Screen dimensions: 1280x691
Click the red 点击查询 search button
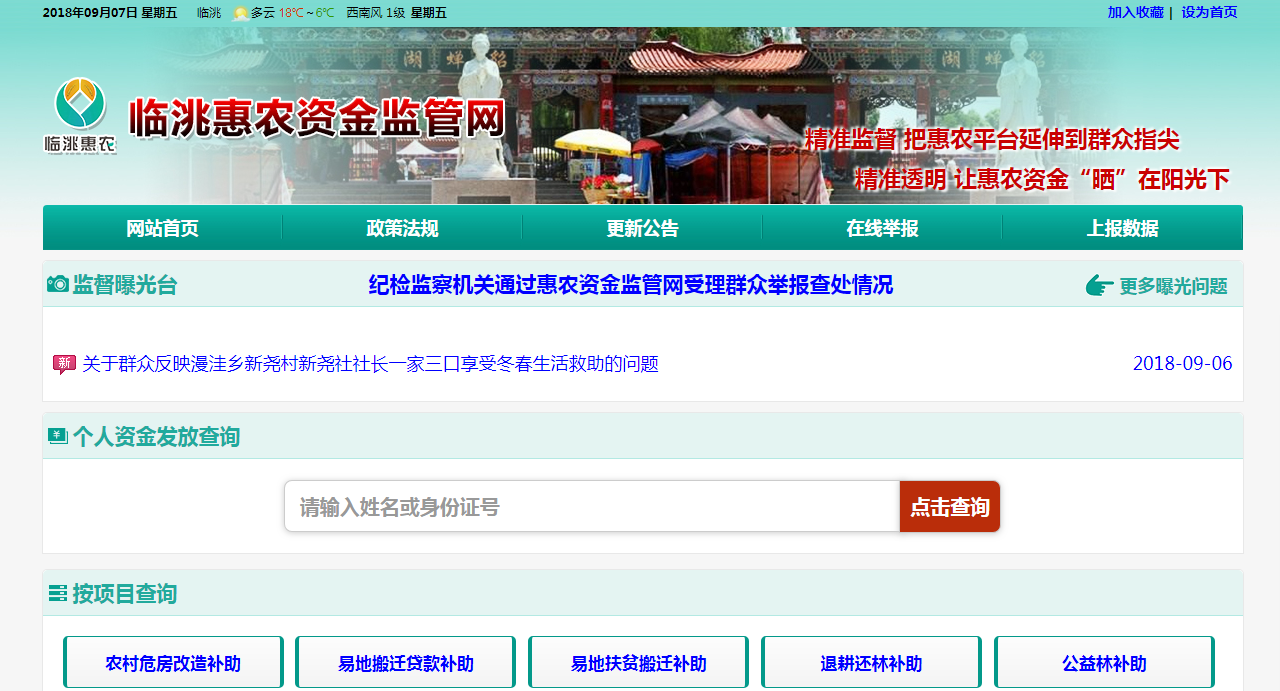[x=949, y=506]
